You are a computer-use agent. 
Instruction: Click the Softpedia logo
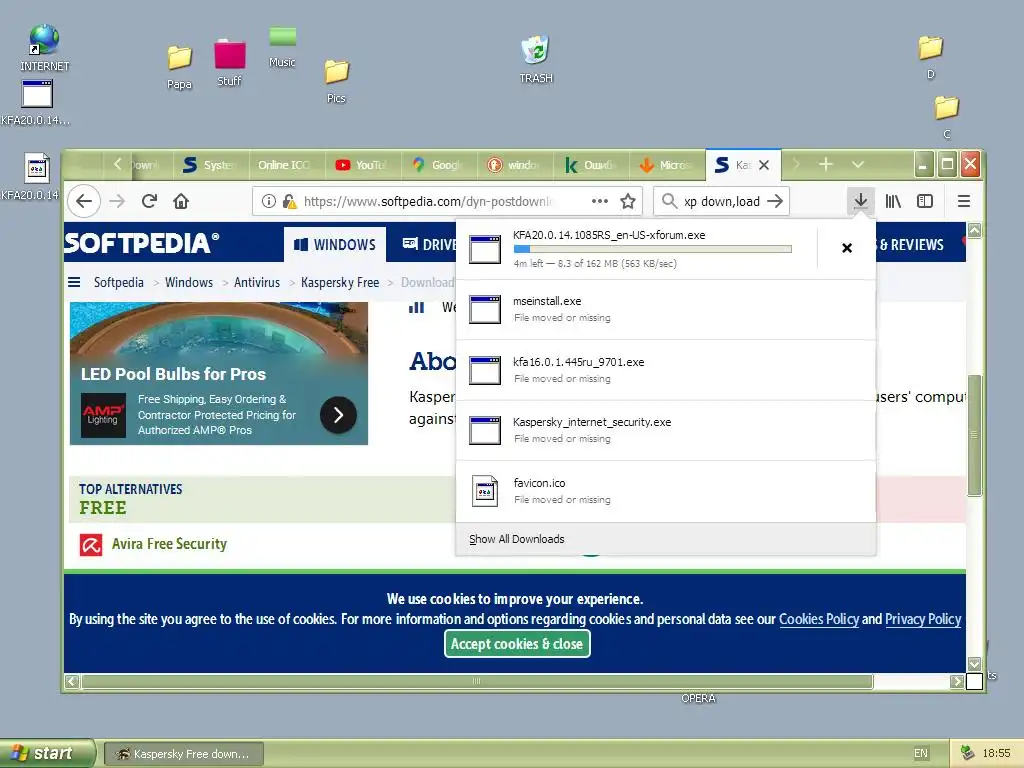(141, 243)
